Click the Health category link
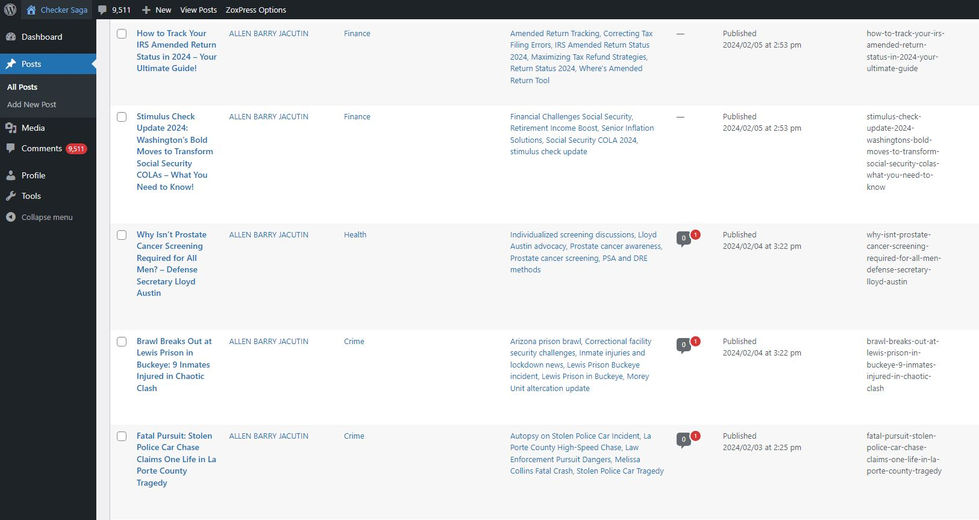Image resolution: width=979 pixels, height=520 pixels. click(355, 235)
